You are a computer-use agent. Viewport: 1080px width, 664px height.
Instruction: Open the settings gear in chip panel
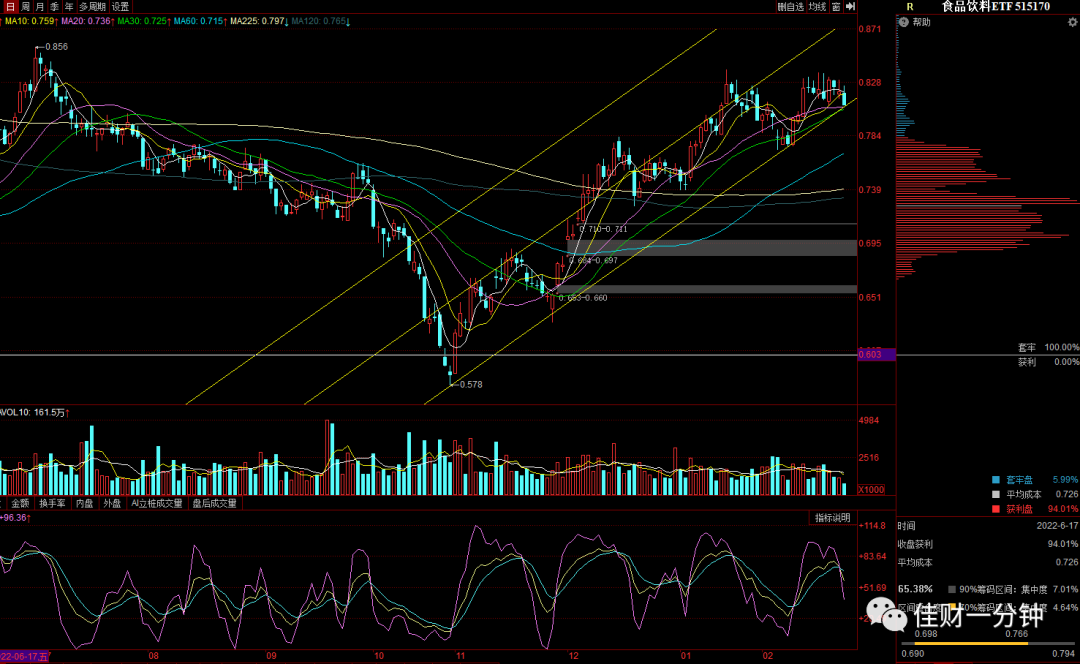click(1072, 22)
